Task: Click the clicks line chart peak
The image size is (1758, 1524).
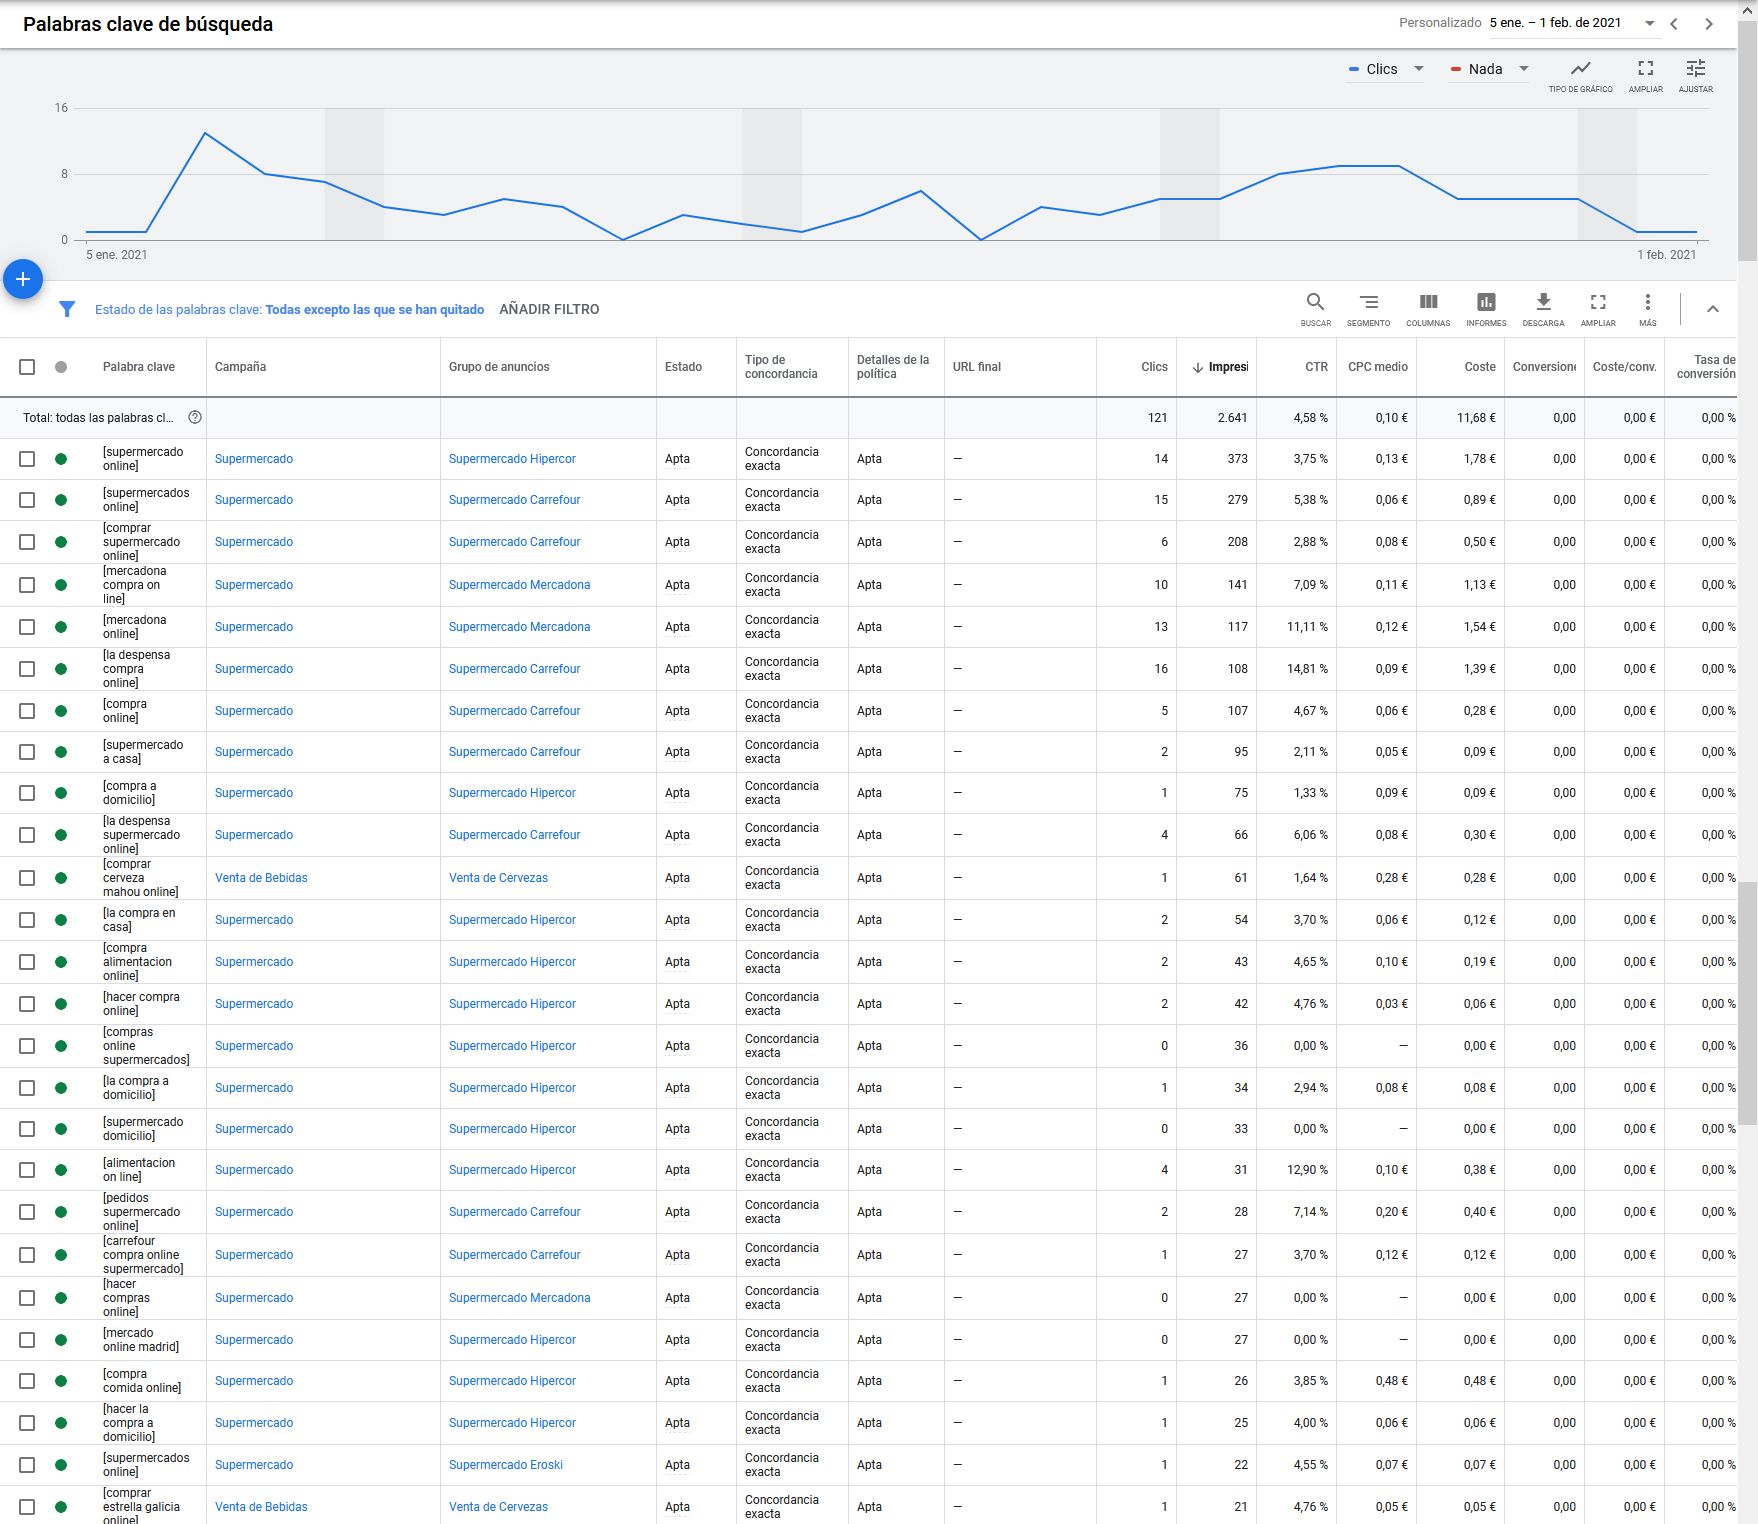Action: (x=205, y=133)
